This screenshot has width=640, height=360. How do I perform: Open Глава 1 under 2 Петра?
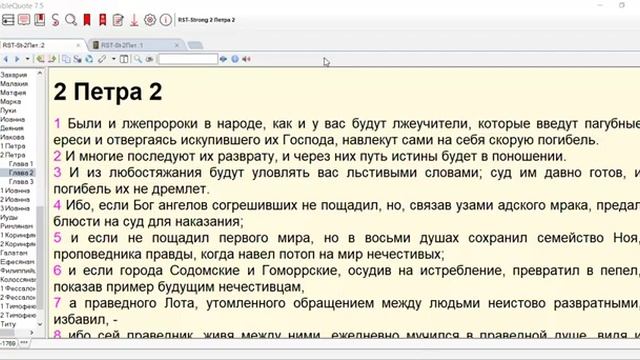(21, 164)
